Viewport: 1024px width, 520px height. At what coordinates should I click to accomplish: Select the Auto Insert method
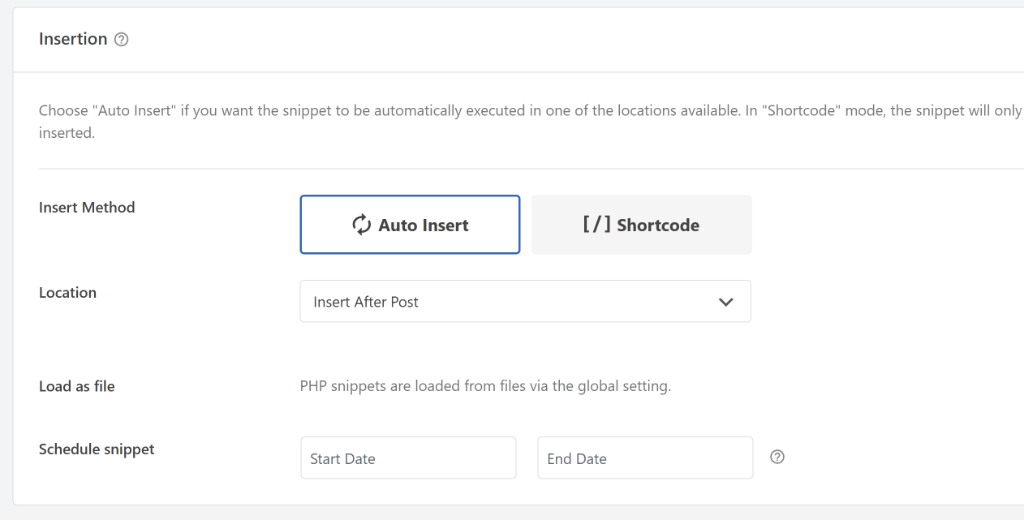410,225
